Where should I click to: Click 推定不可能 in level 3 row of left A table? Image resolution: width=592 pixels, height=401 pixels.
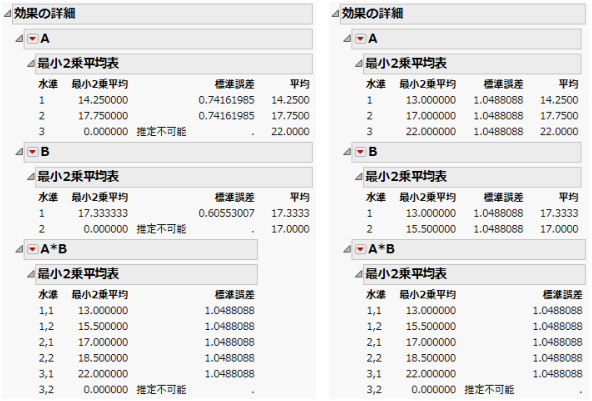pos(161,132)
